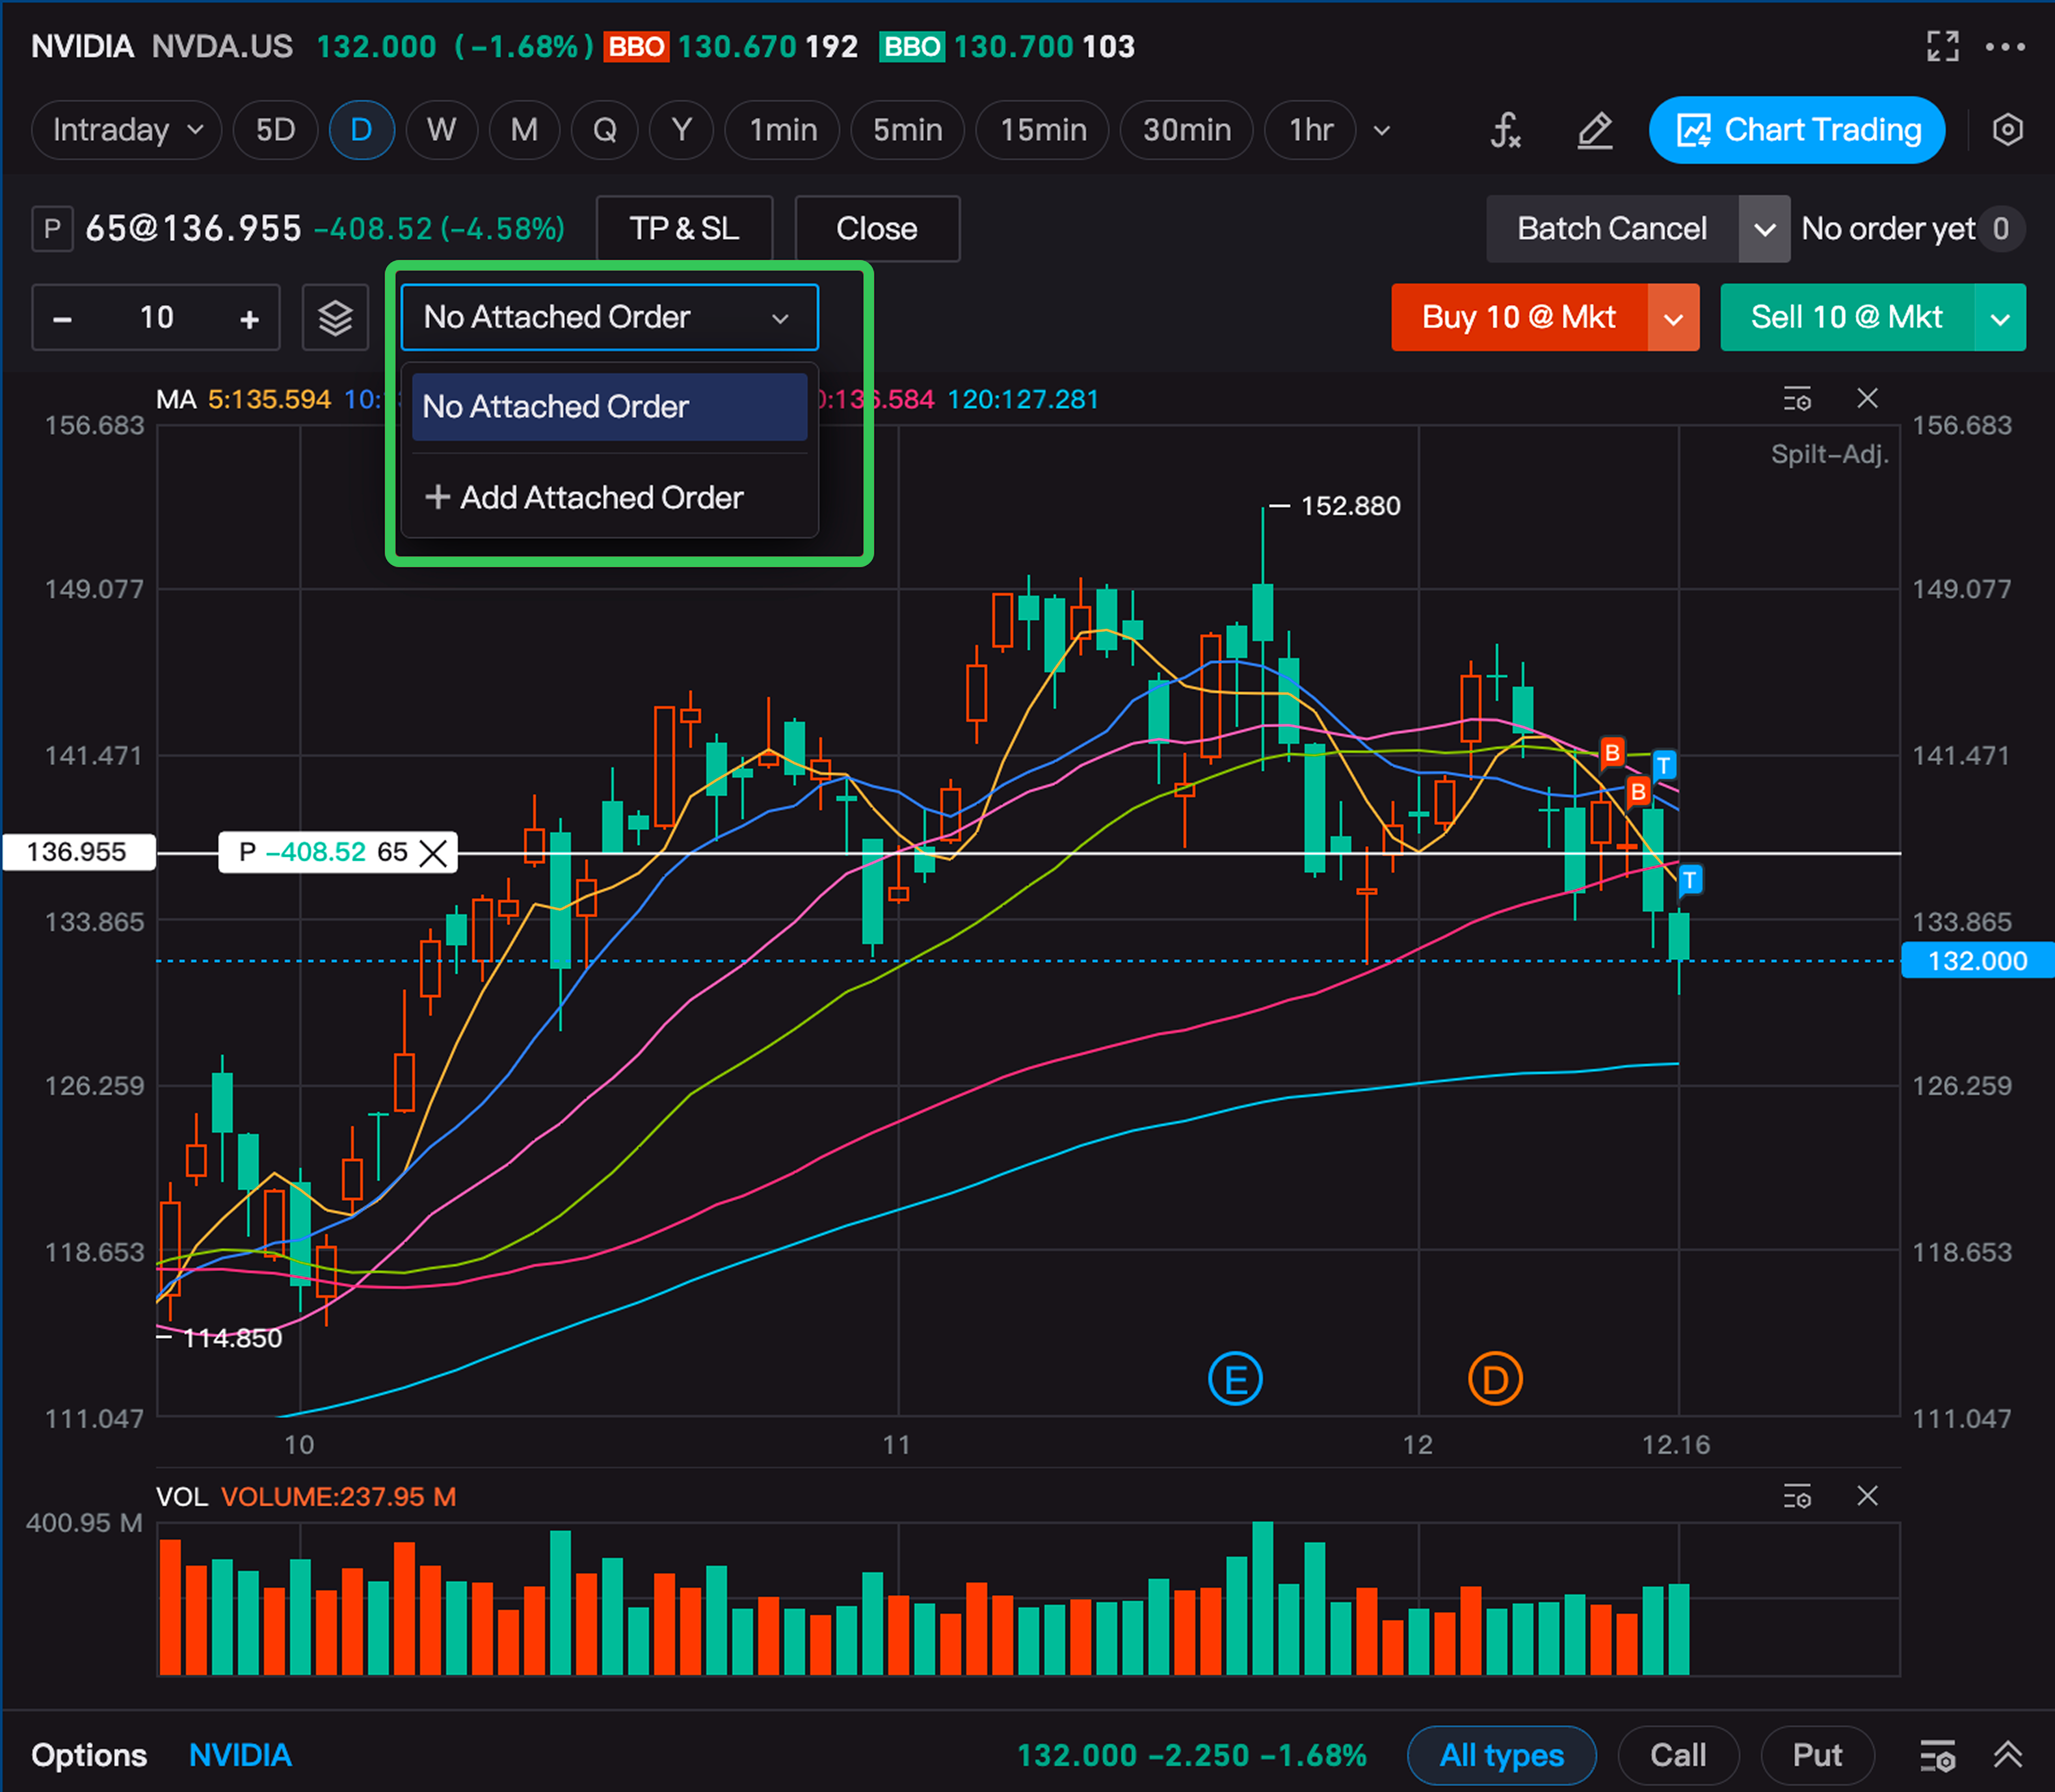Open MA indicator settings icon
This screenshot has height=1792, width=2055.
(1797, 399)
